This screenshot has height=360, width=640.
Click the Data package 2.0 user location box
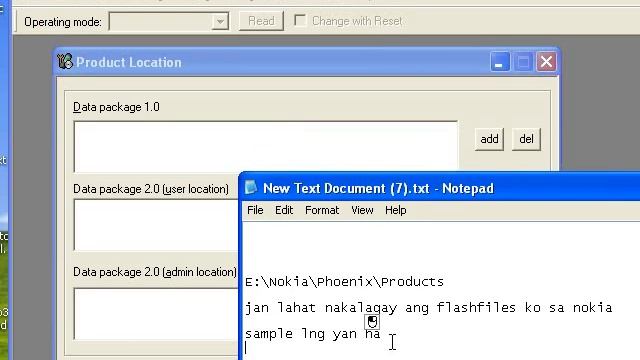(x=156, y=225)
